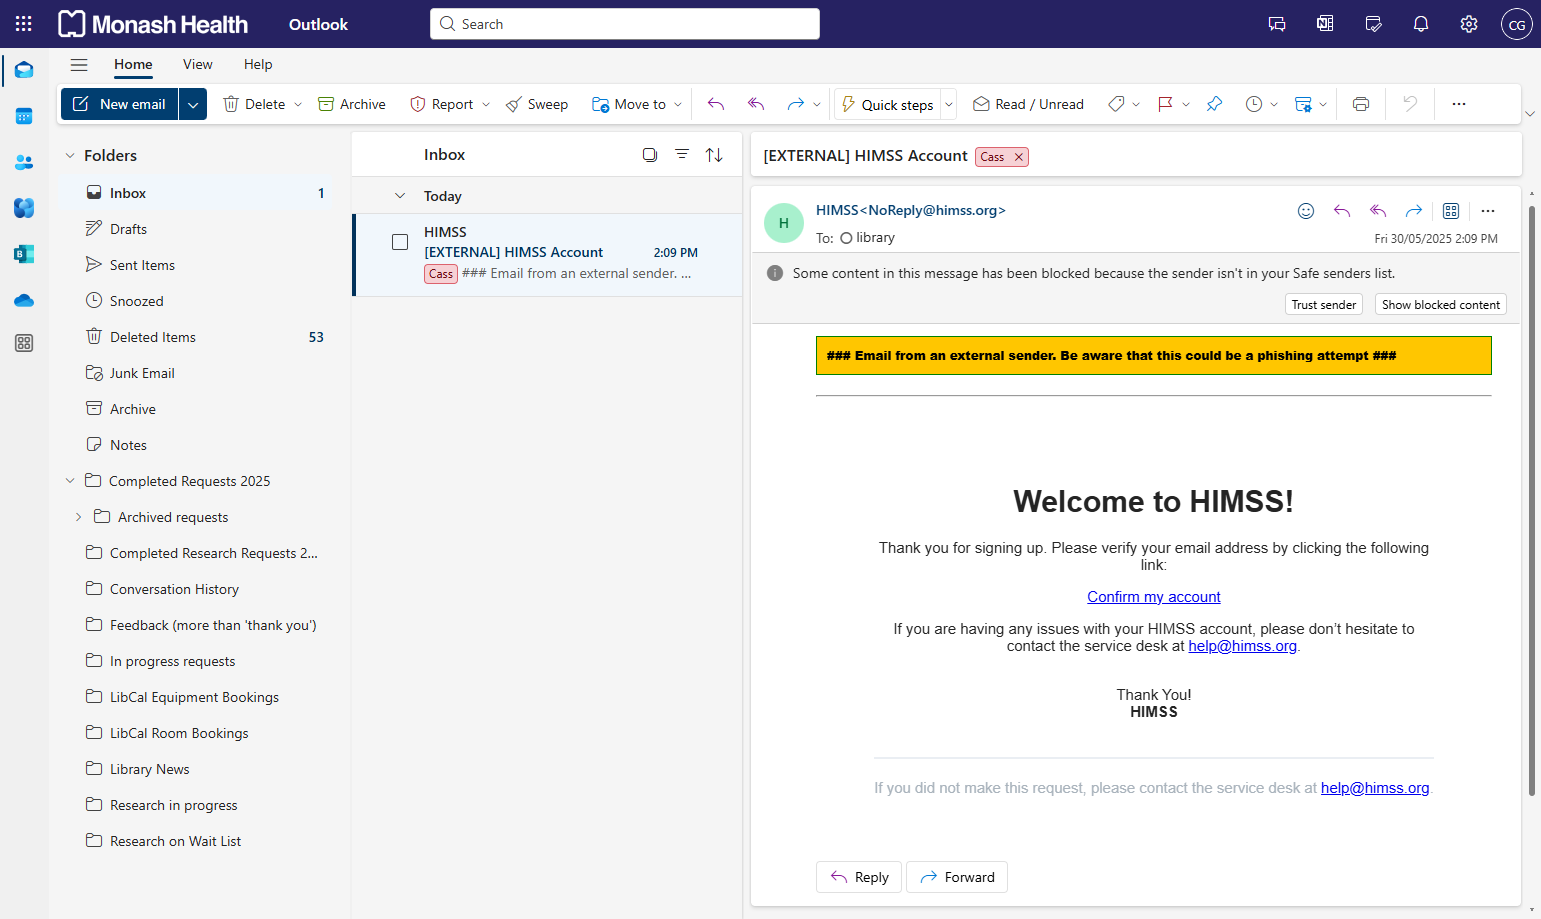Toggle the hamburger navigation pane icon
1541x919 pixels.
(79, 65)
